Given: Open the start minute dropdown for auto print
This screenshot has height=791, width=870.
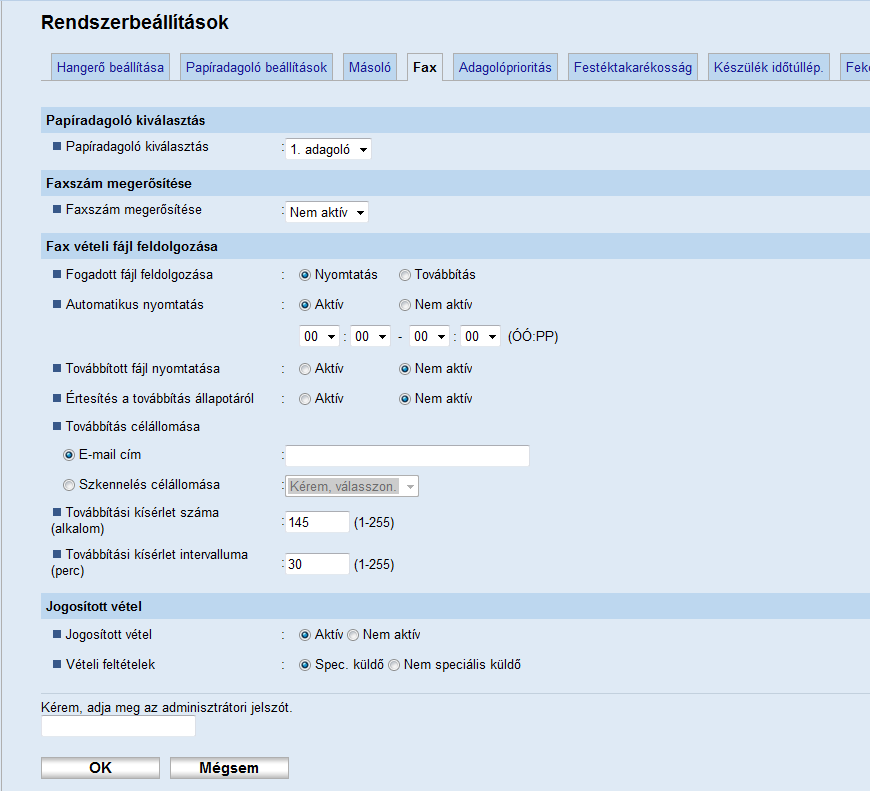Looking at the screenshot, I should click(370, 336).
